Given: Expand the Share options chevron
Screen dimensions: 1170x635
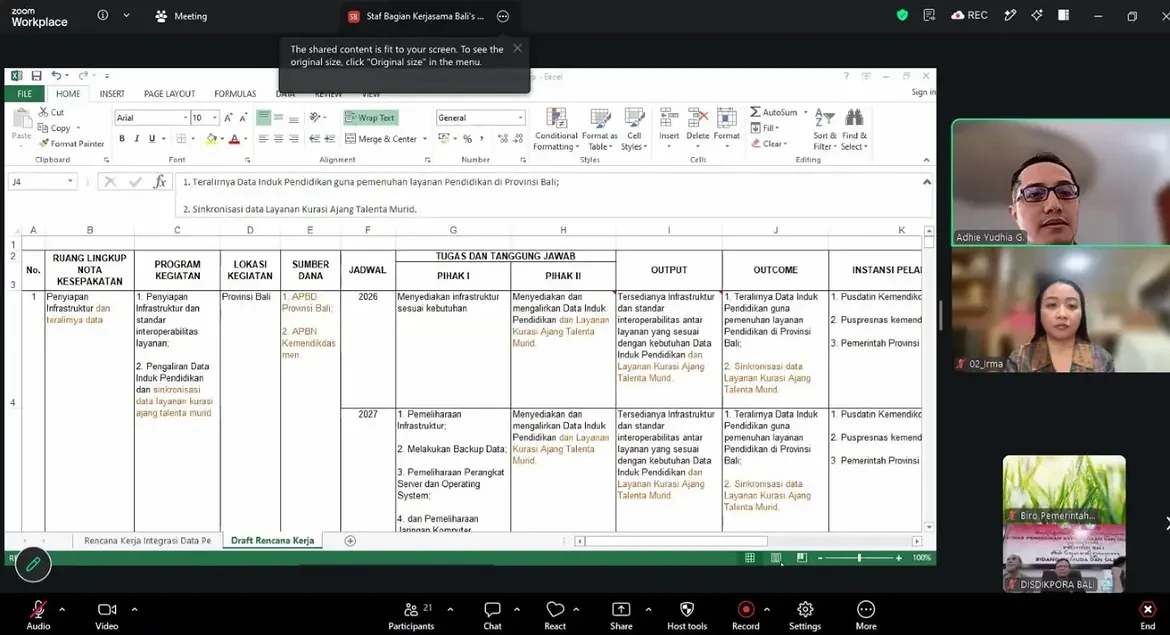Looking at the screenshot, I should 648,610.
